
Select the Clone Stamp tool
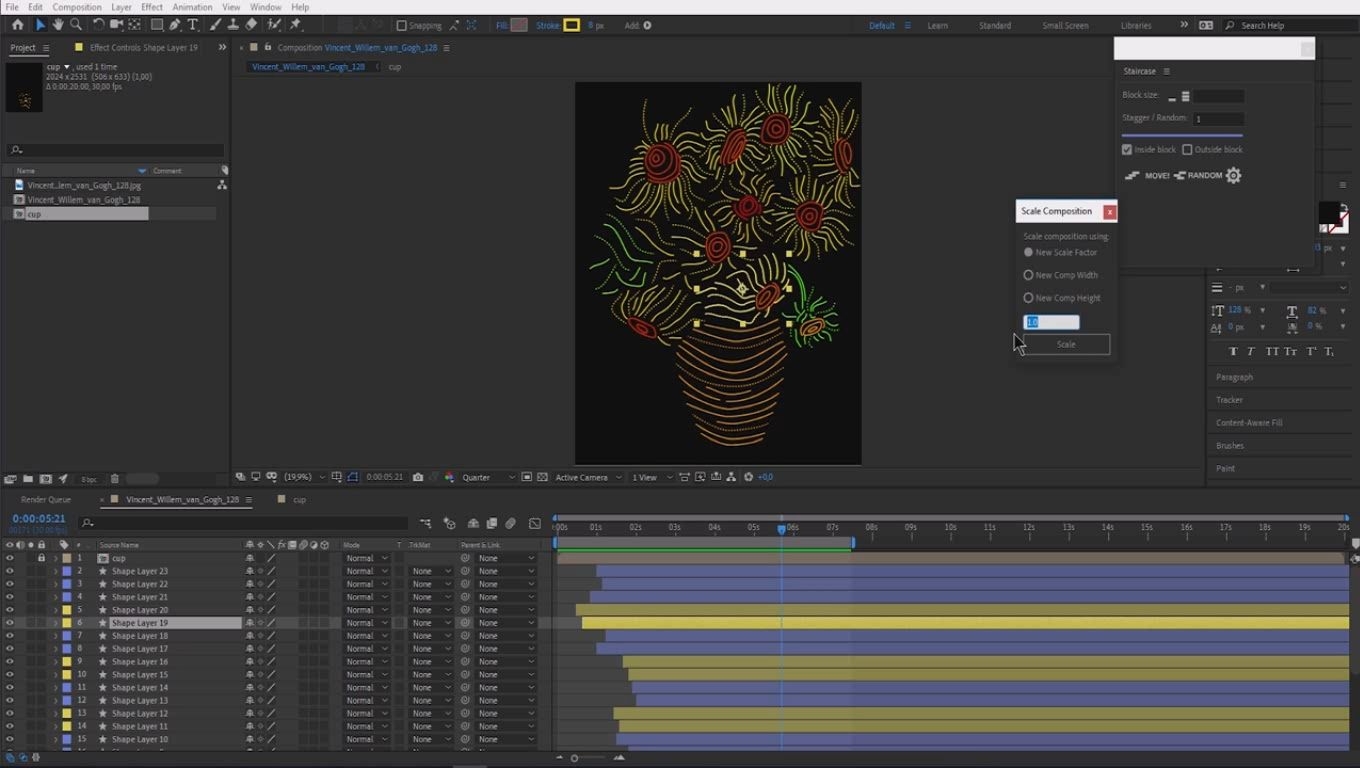coord(233,25)
